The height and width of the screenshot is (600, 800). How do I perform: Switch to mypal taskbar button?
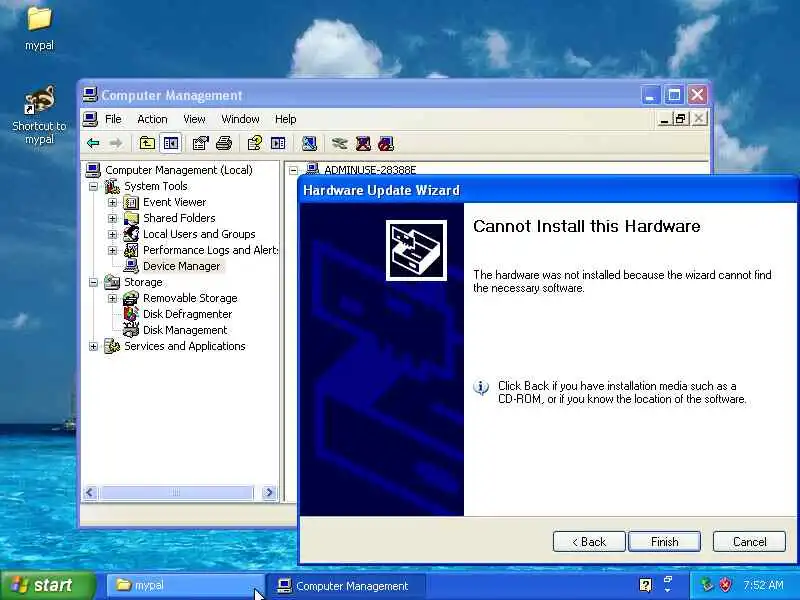185,585
